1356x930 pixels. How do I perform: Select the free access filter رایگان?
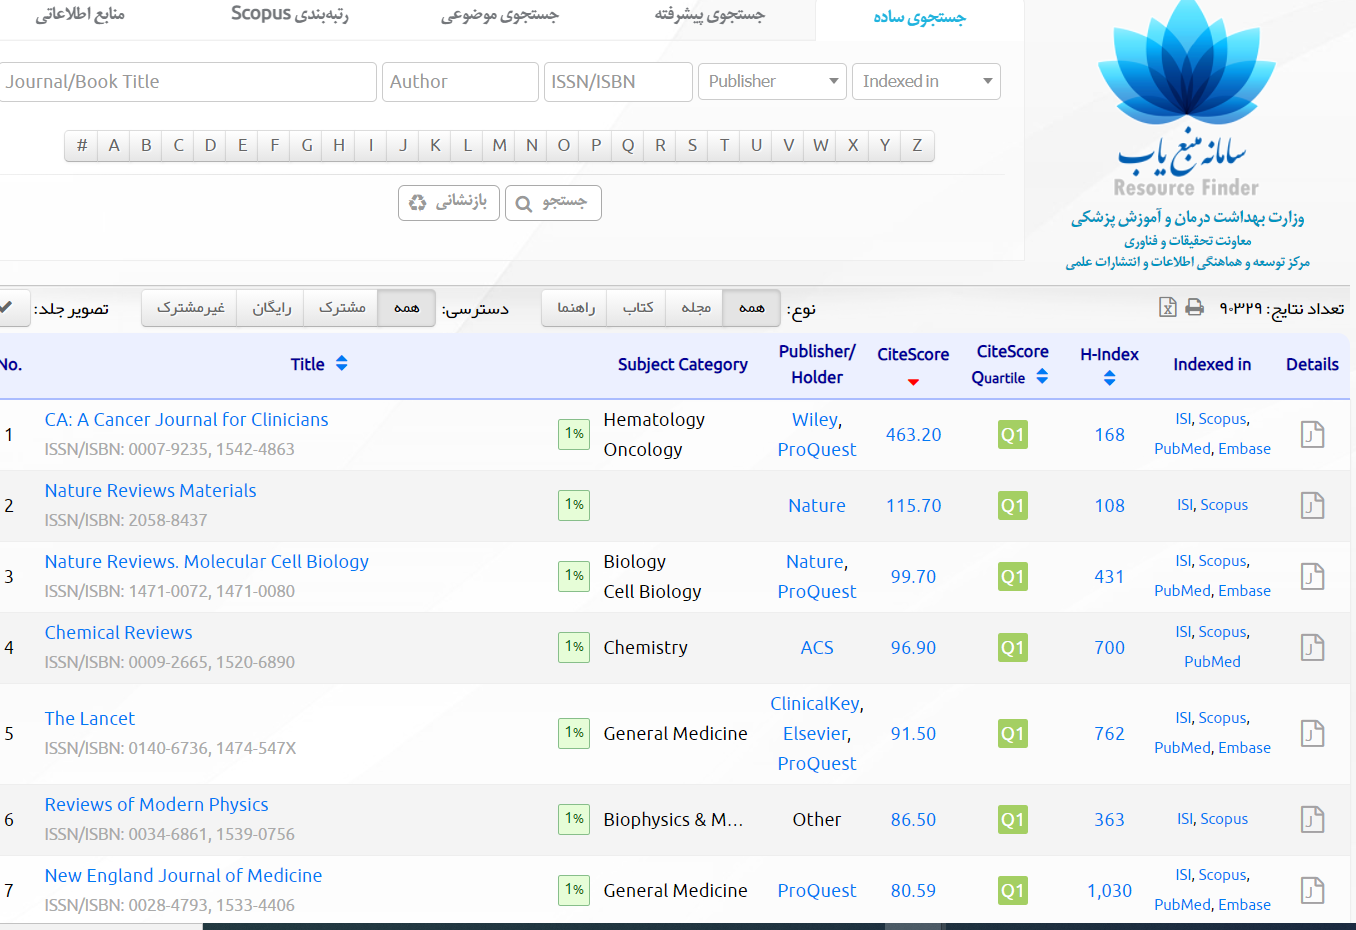(271, 308)
